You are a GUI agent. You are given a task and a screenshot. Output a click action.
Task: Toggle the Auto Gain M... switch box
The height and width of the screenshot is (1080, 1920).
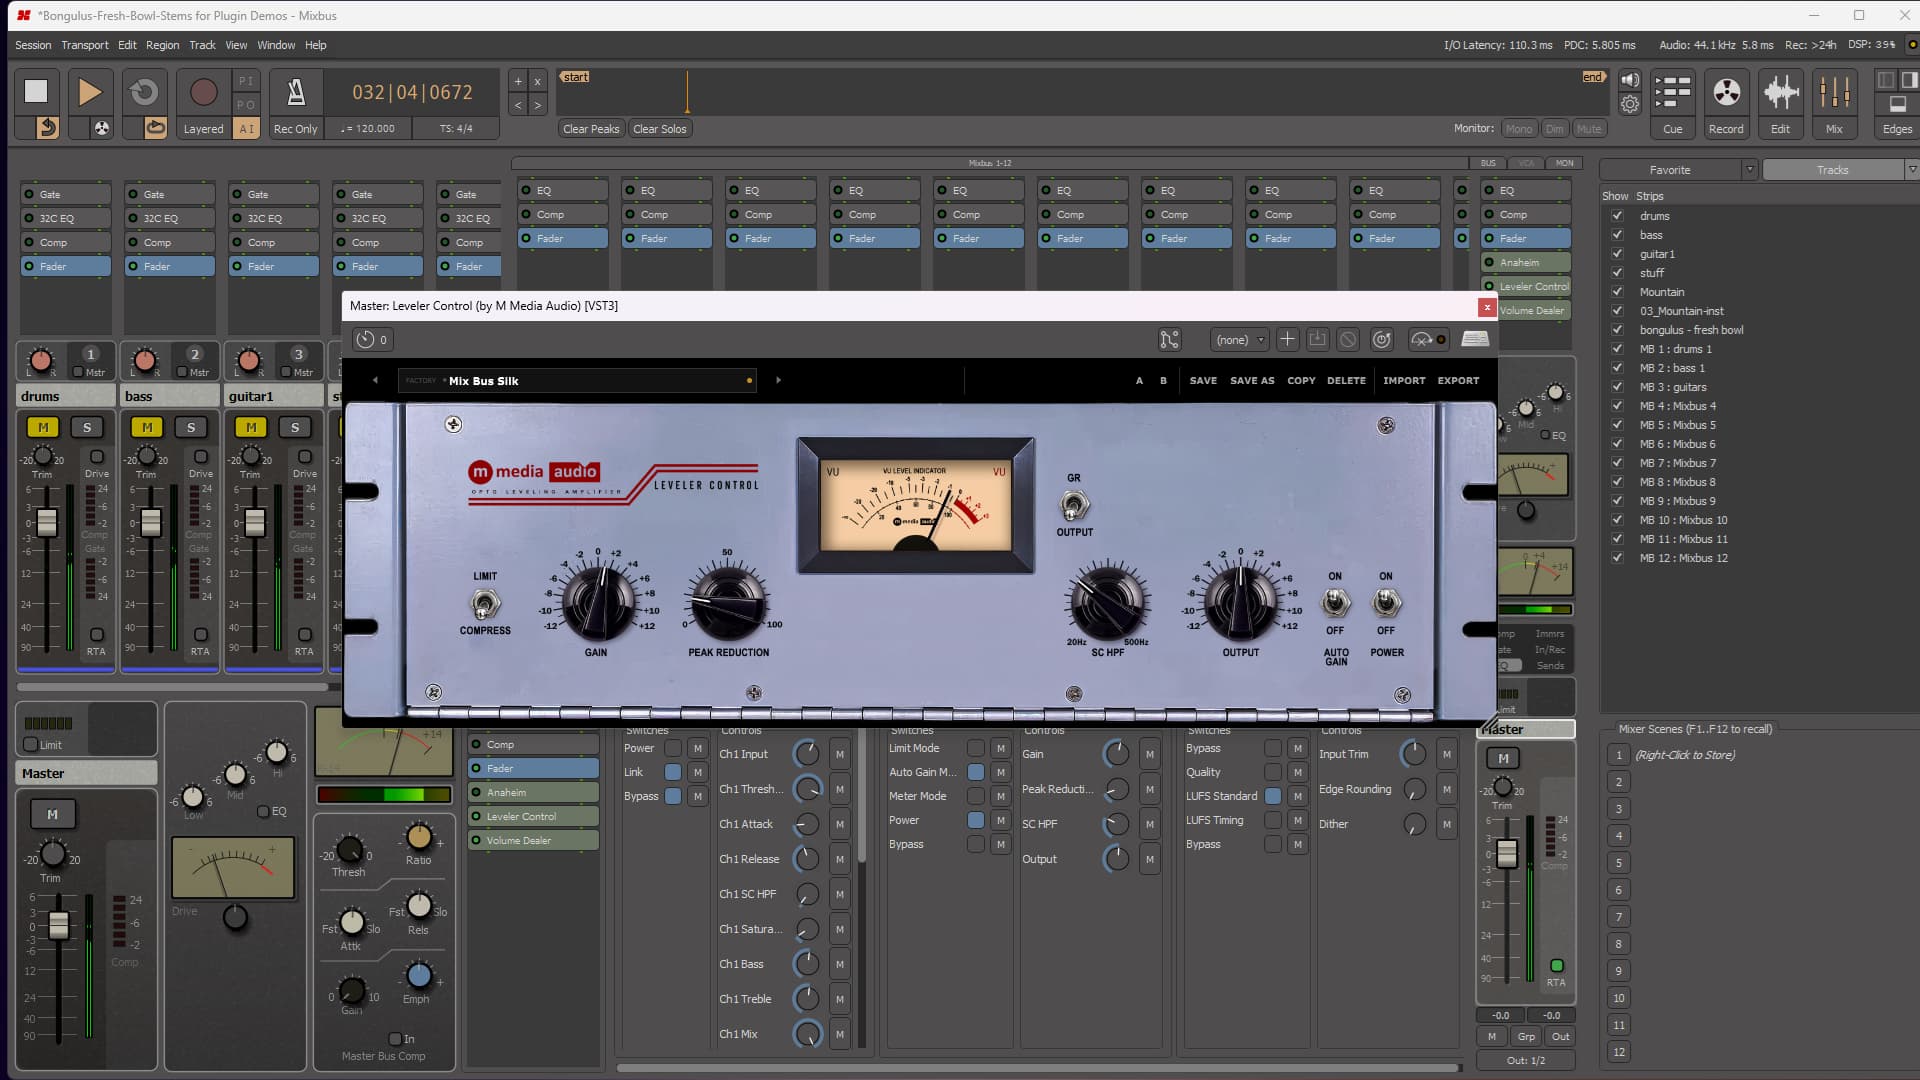tap(976, 772)
